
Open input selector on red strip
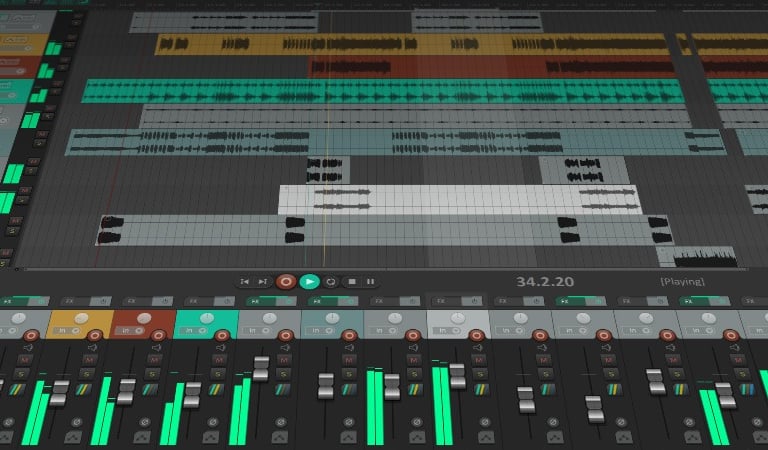coord(130,331)
